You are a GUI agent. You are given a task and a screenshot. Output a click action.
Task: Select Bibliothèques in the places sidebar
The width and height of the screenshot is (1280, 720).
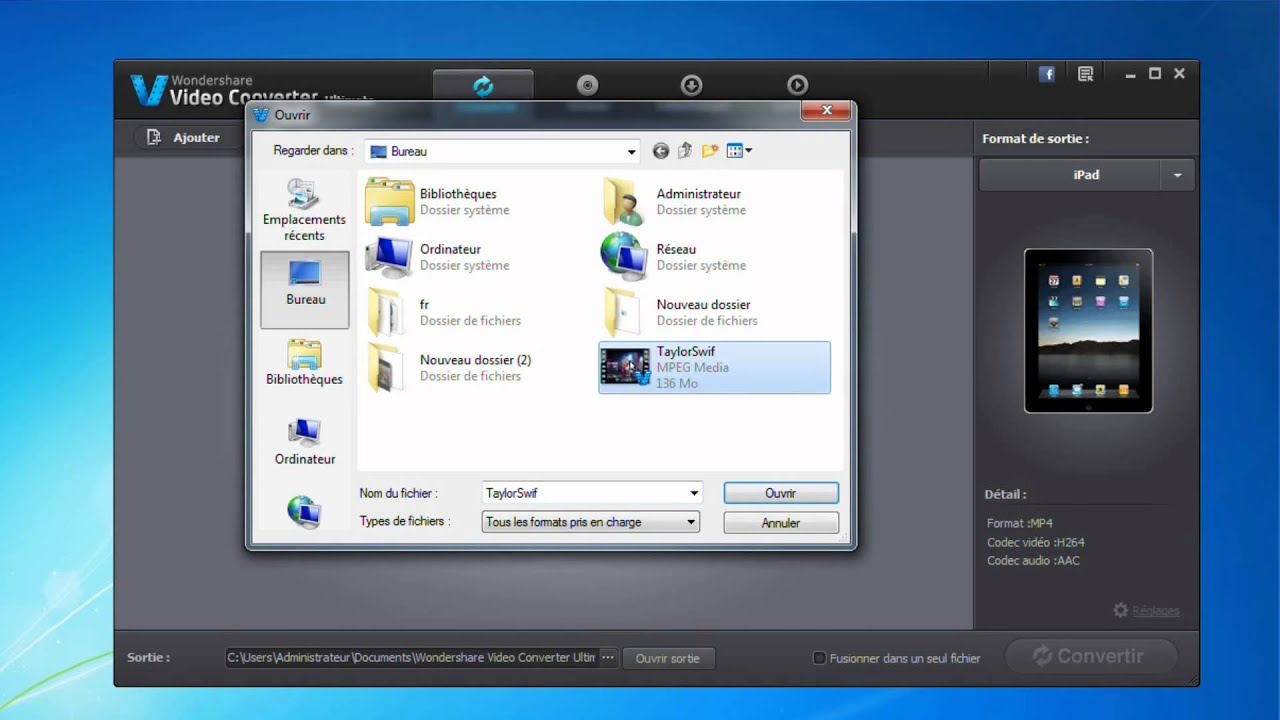coord(304,362)
